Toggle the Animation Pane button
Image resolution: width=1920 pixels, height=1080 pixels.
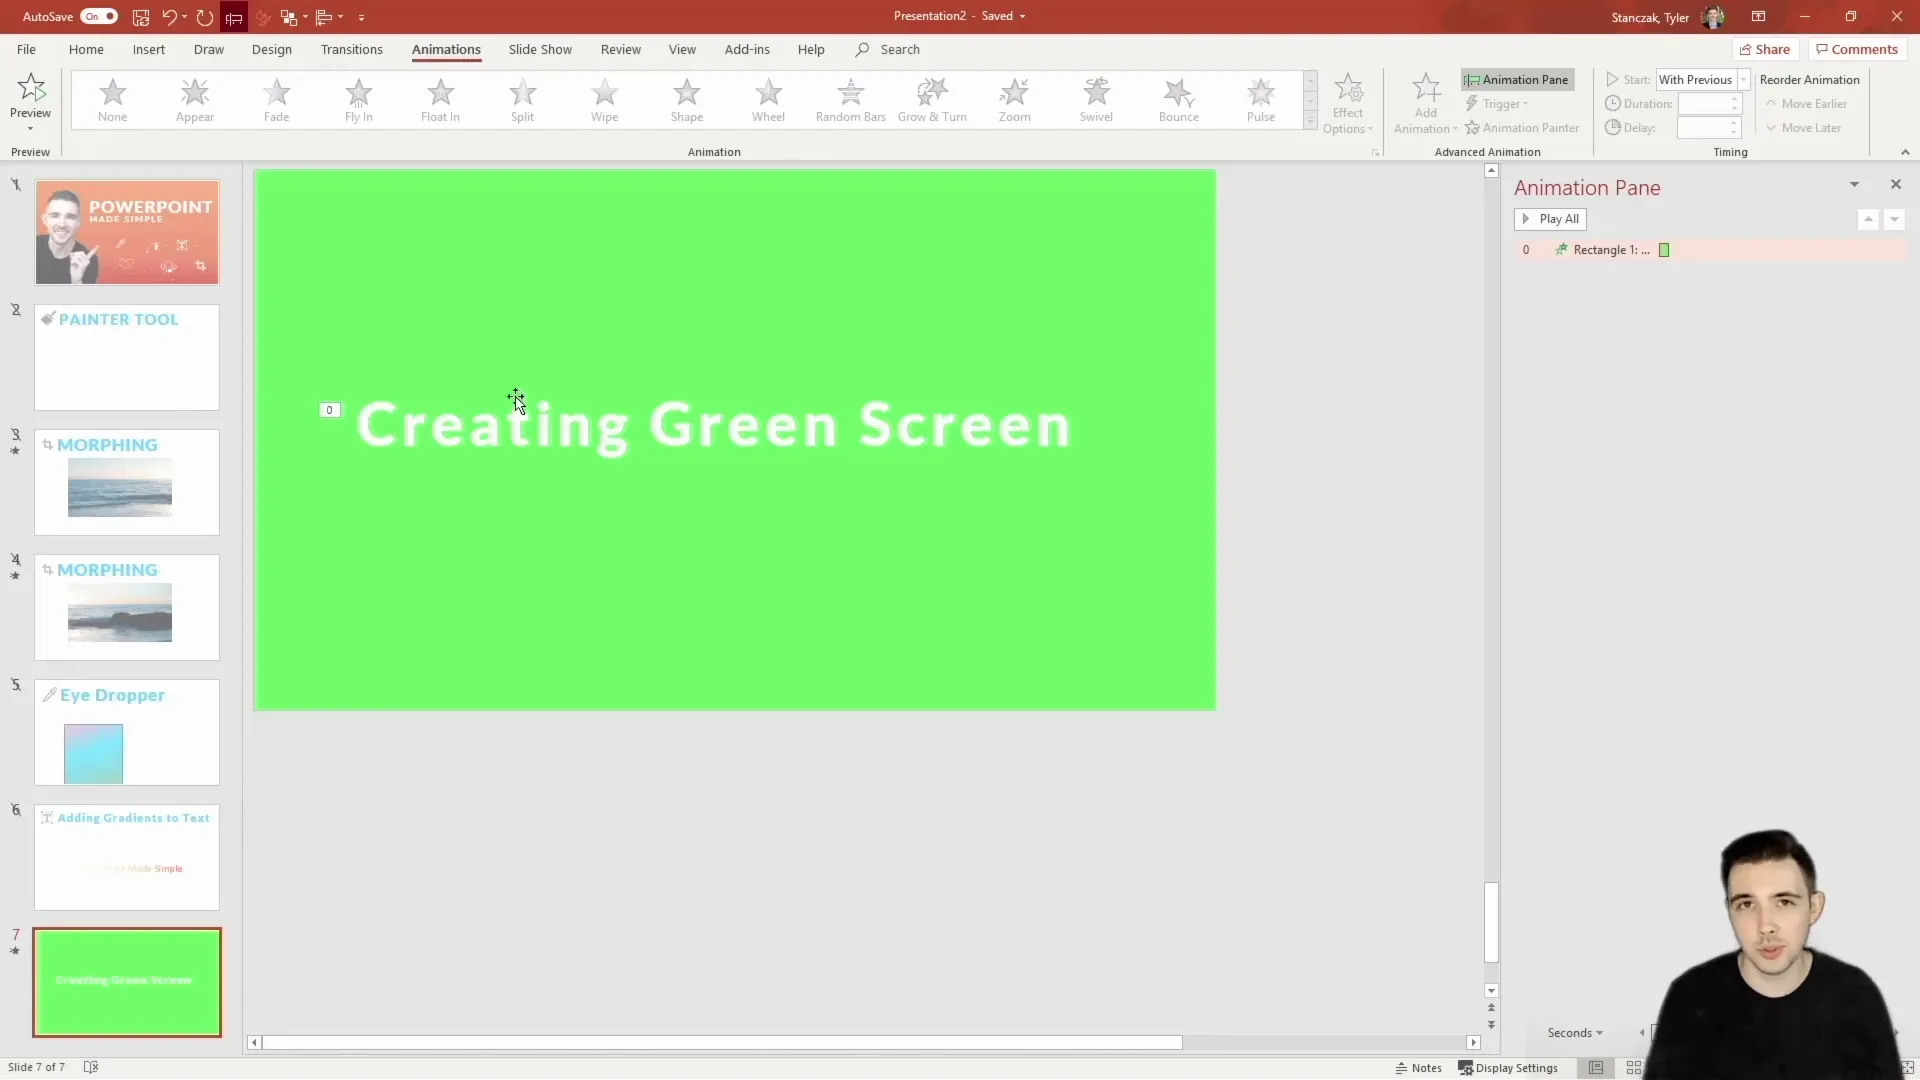pyautogui.click(x=1517, y=80)
